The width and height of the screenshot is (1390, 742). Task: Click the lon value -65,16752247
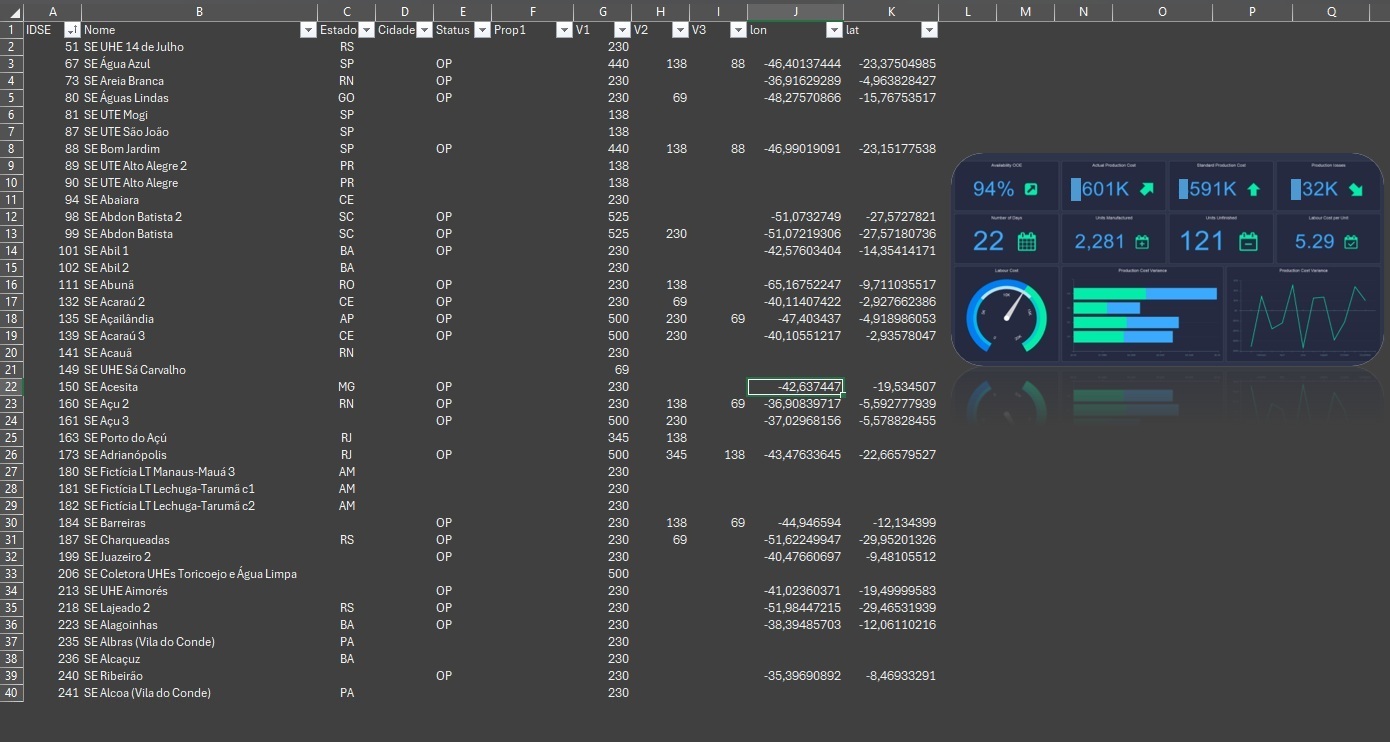[x=795, y=285]
